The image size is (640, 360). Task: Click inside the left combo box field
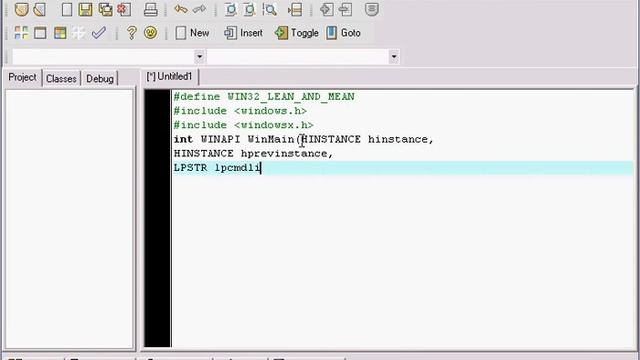(x=103, y=56)
